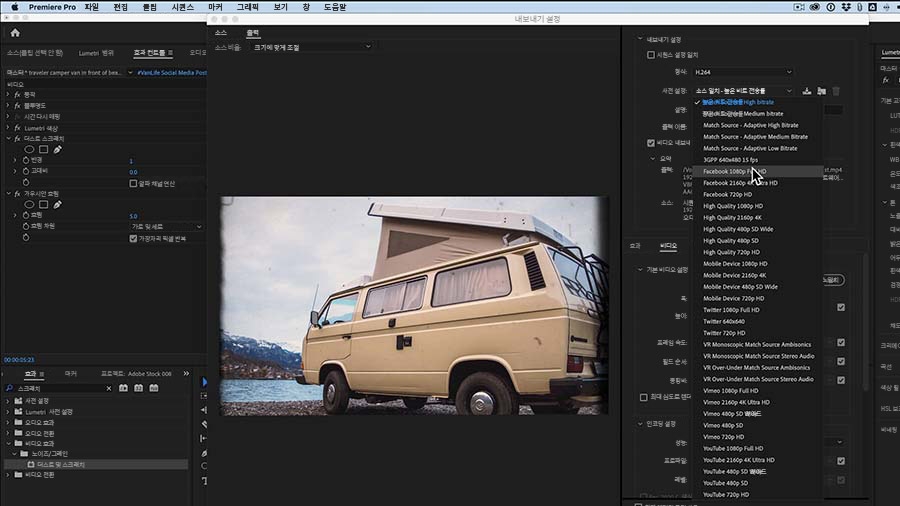Choose Facebook 1080p Full HD preset
This screenshot has height=506, width=900.
(758, 172)
